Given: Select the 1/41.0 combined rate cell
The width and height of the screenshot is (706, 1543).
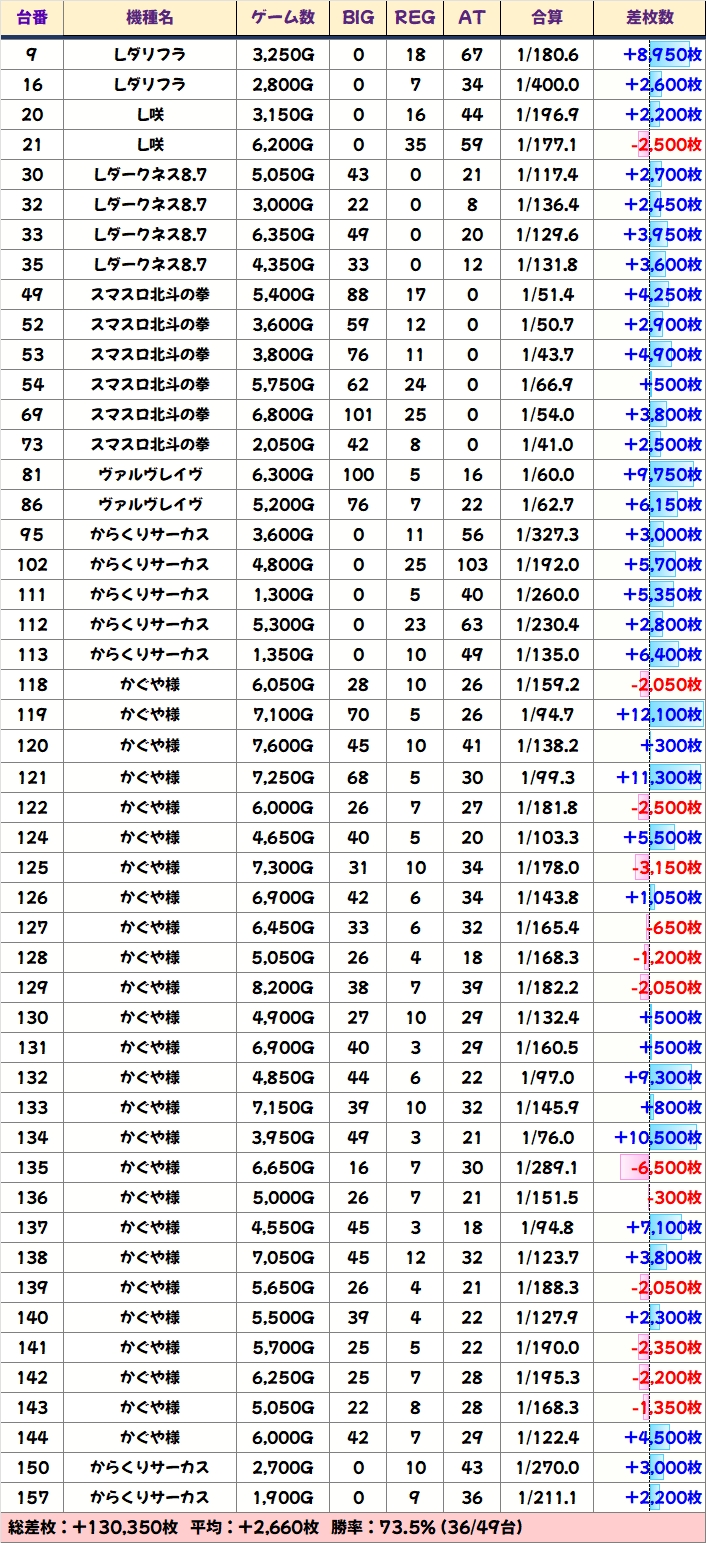Looking at the screenshot, I should click(x=547, y=444).
